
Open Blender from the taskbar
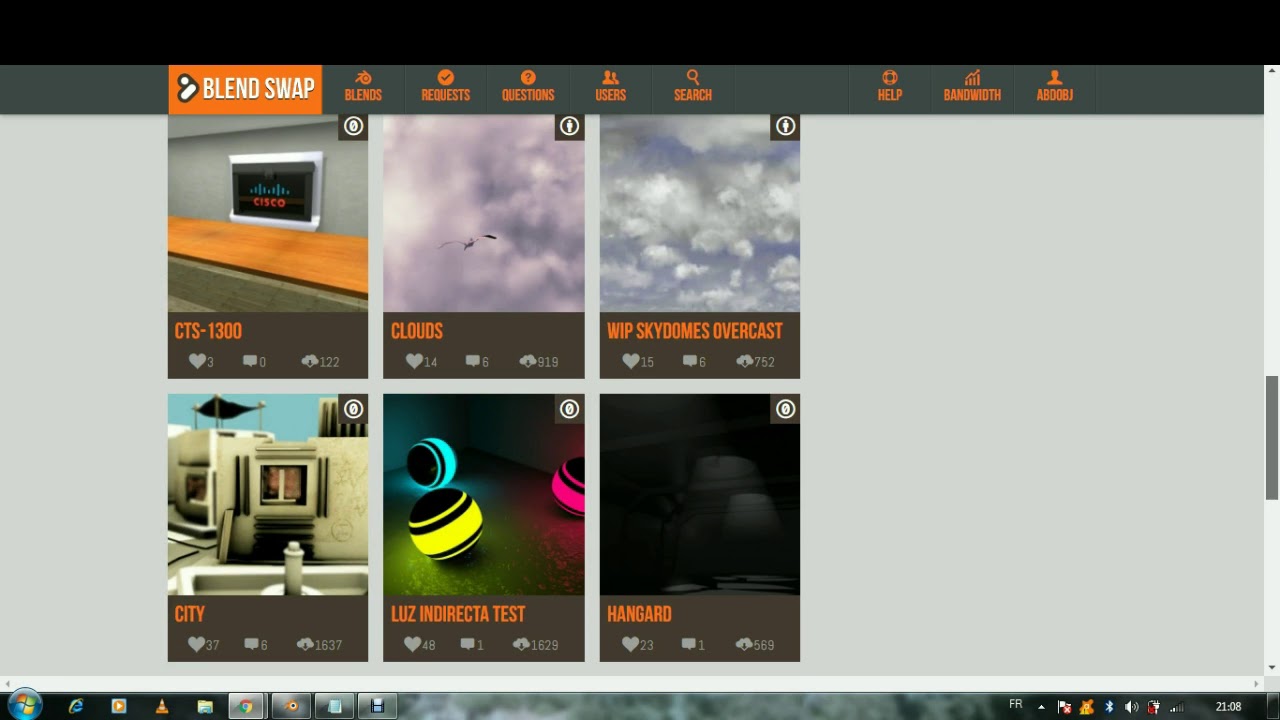click(x=291, y=706)
